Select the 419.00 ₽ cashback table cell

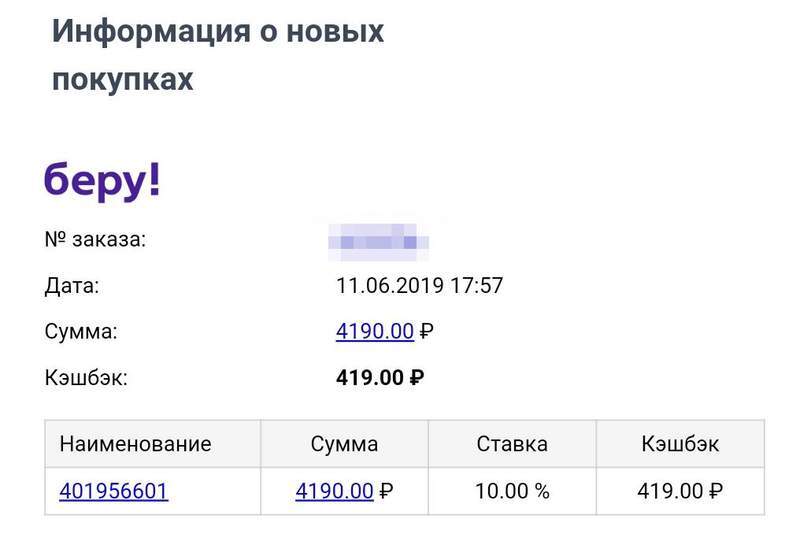(680, 491)
